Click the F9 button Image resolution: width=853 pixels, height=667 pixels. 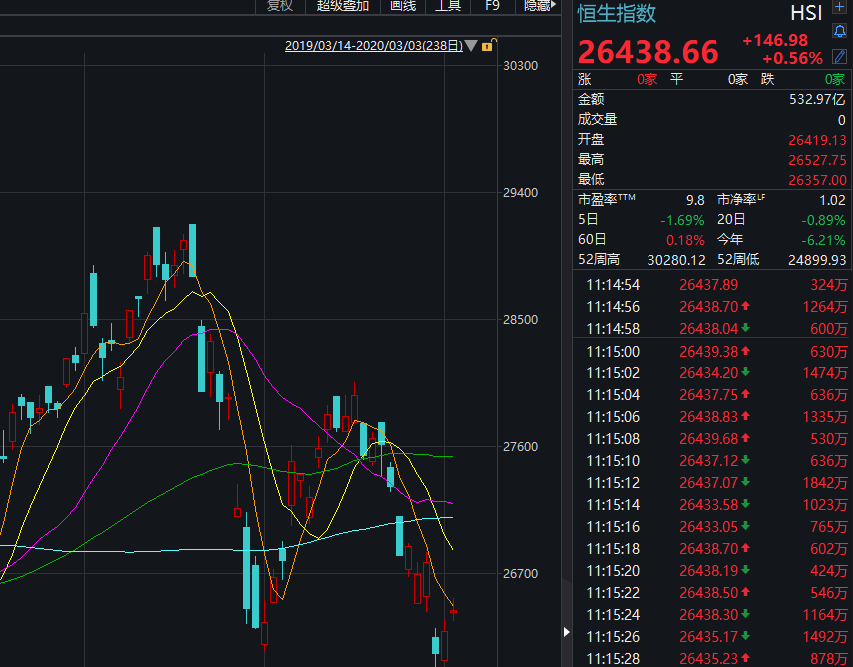click(x=492, y=5)
